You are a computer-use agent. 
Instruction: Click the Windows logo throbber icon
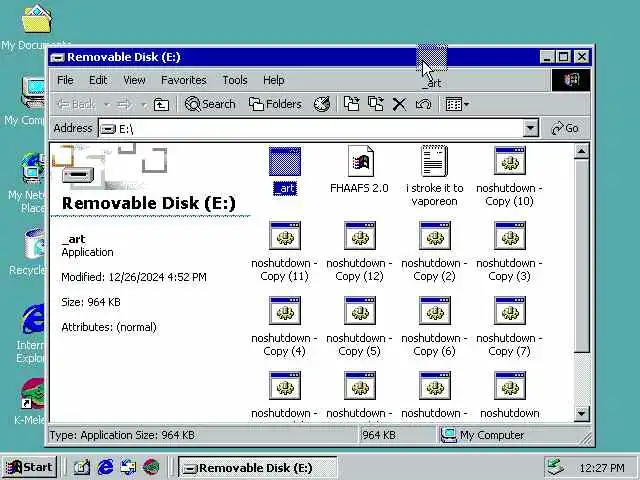(571, 80)
